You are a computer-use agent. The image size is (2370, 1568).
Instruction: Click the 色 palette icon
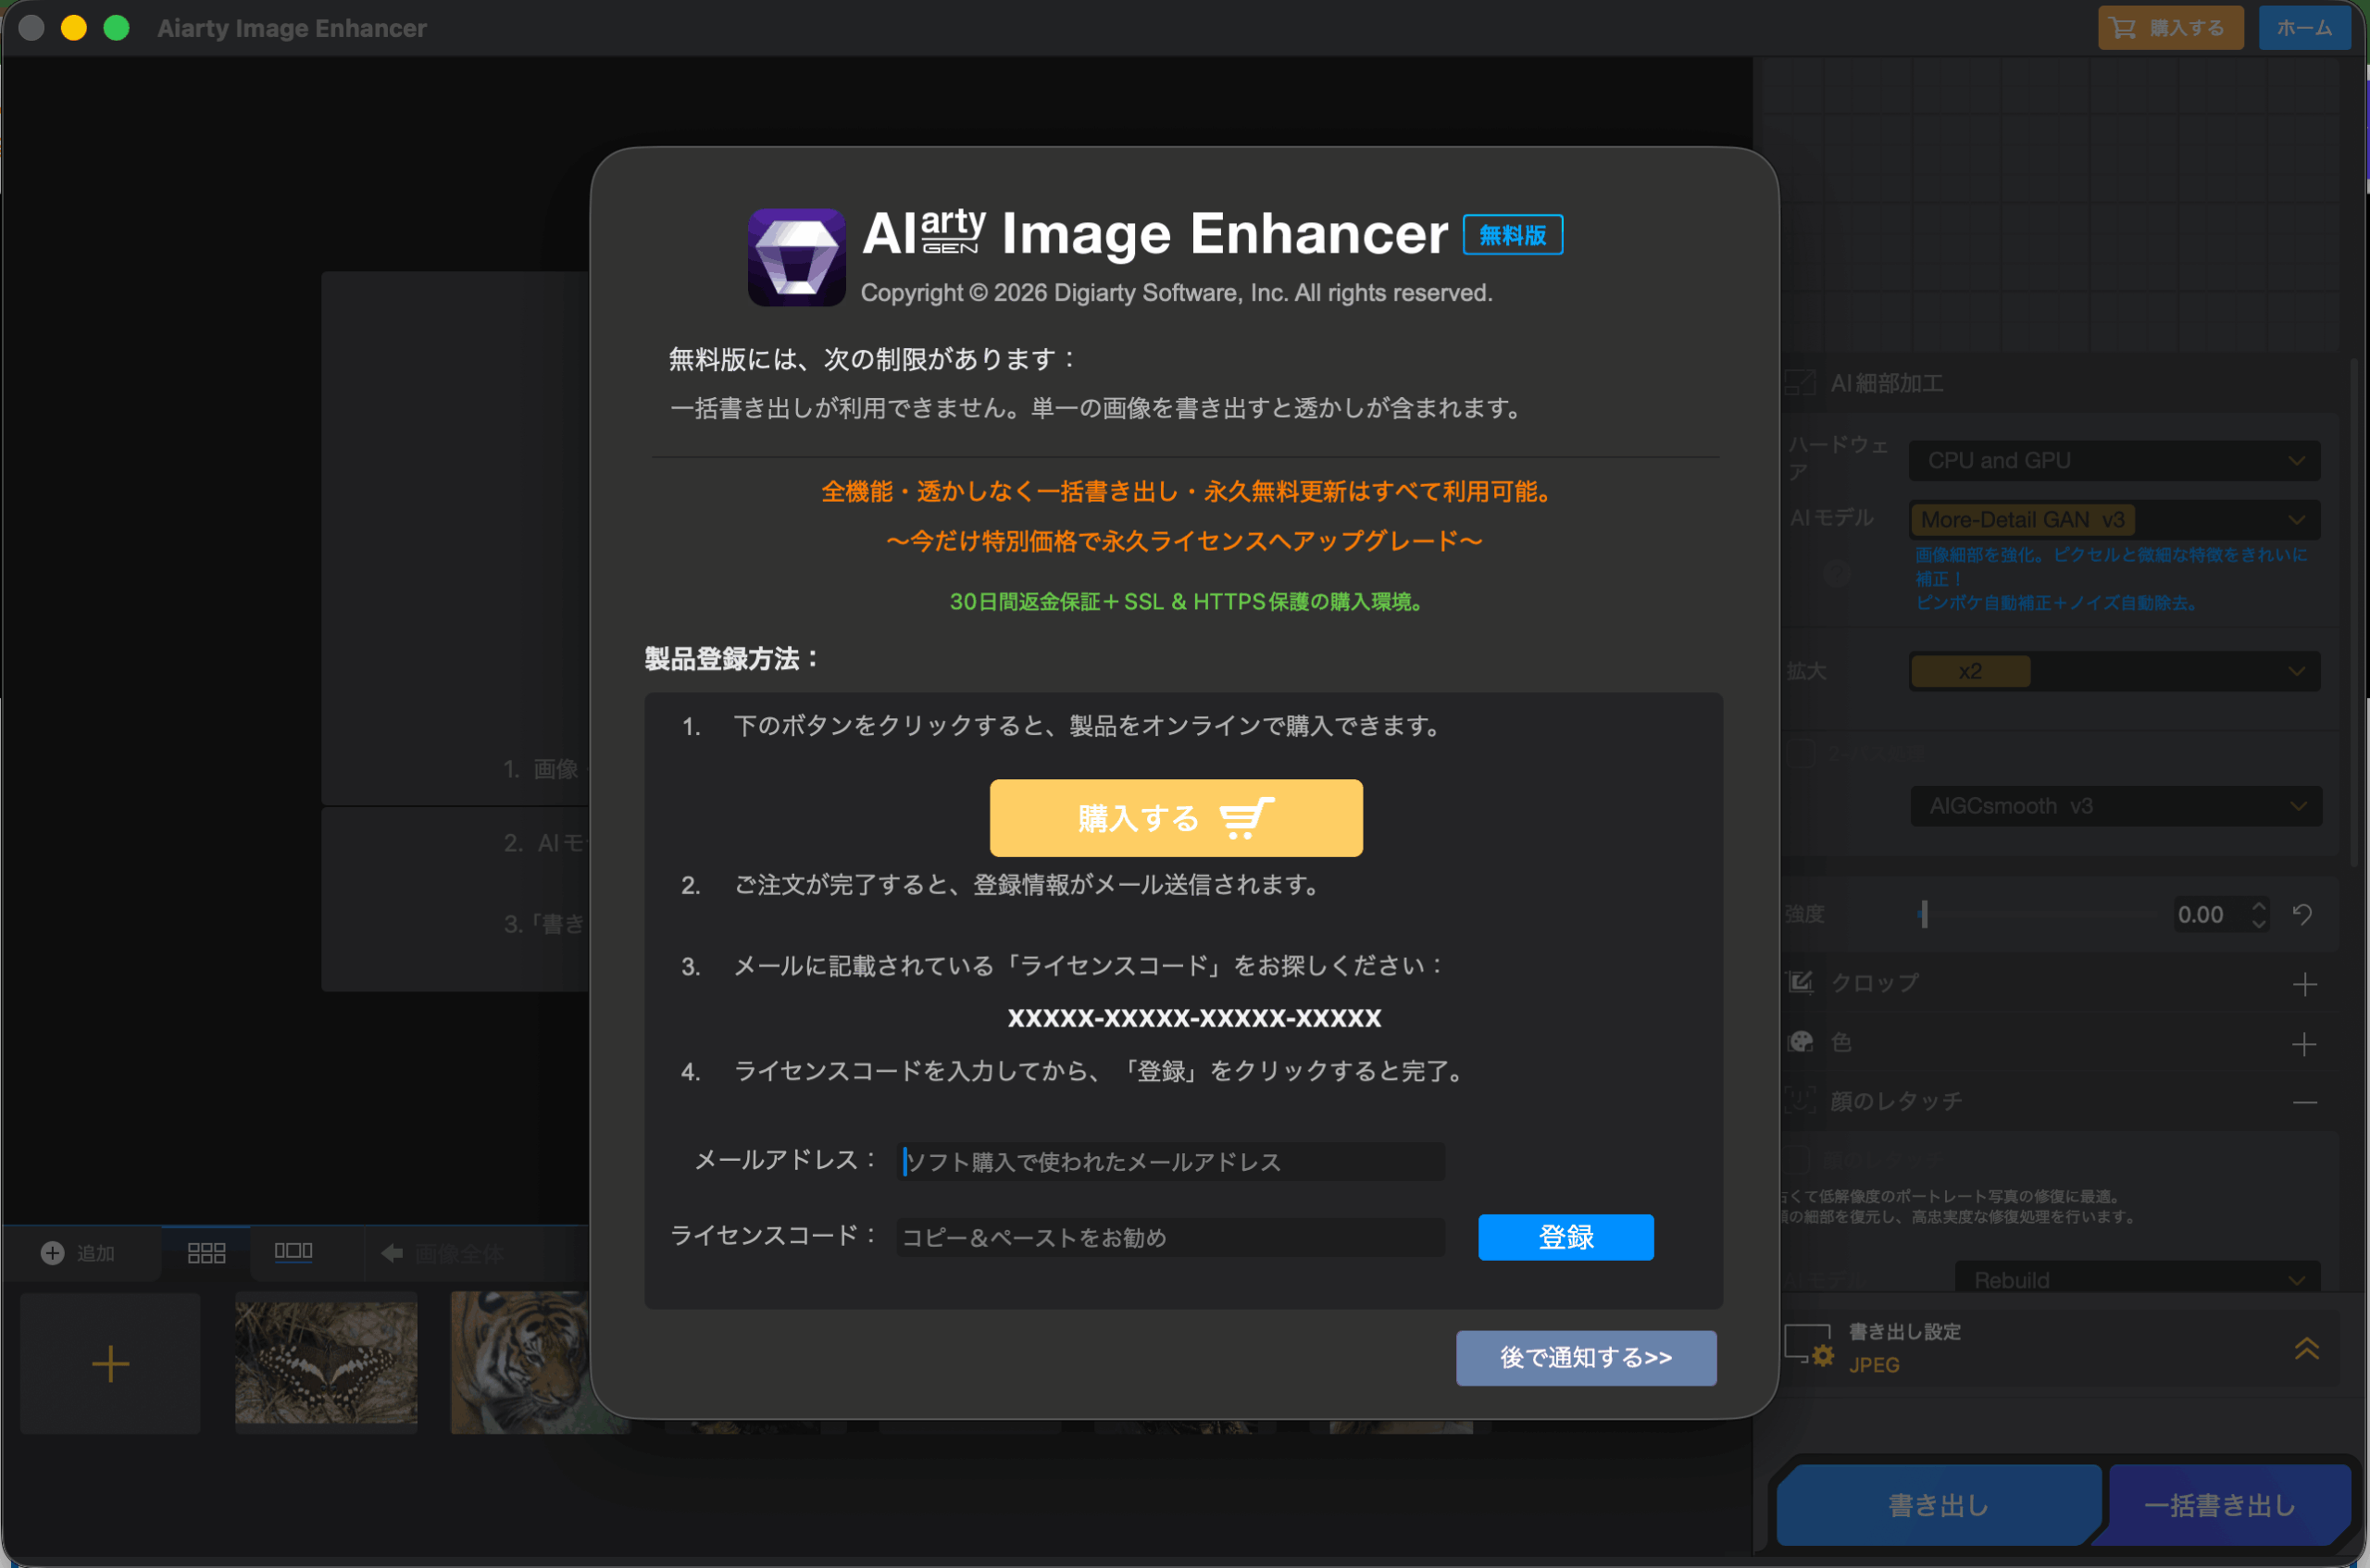(x=1800, y=1042)
